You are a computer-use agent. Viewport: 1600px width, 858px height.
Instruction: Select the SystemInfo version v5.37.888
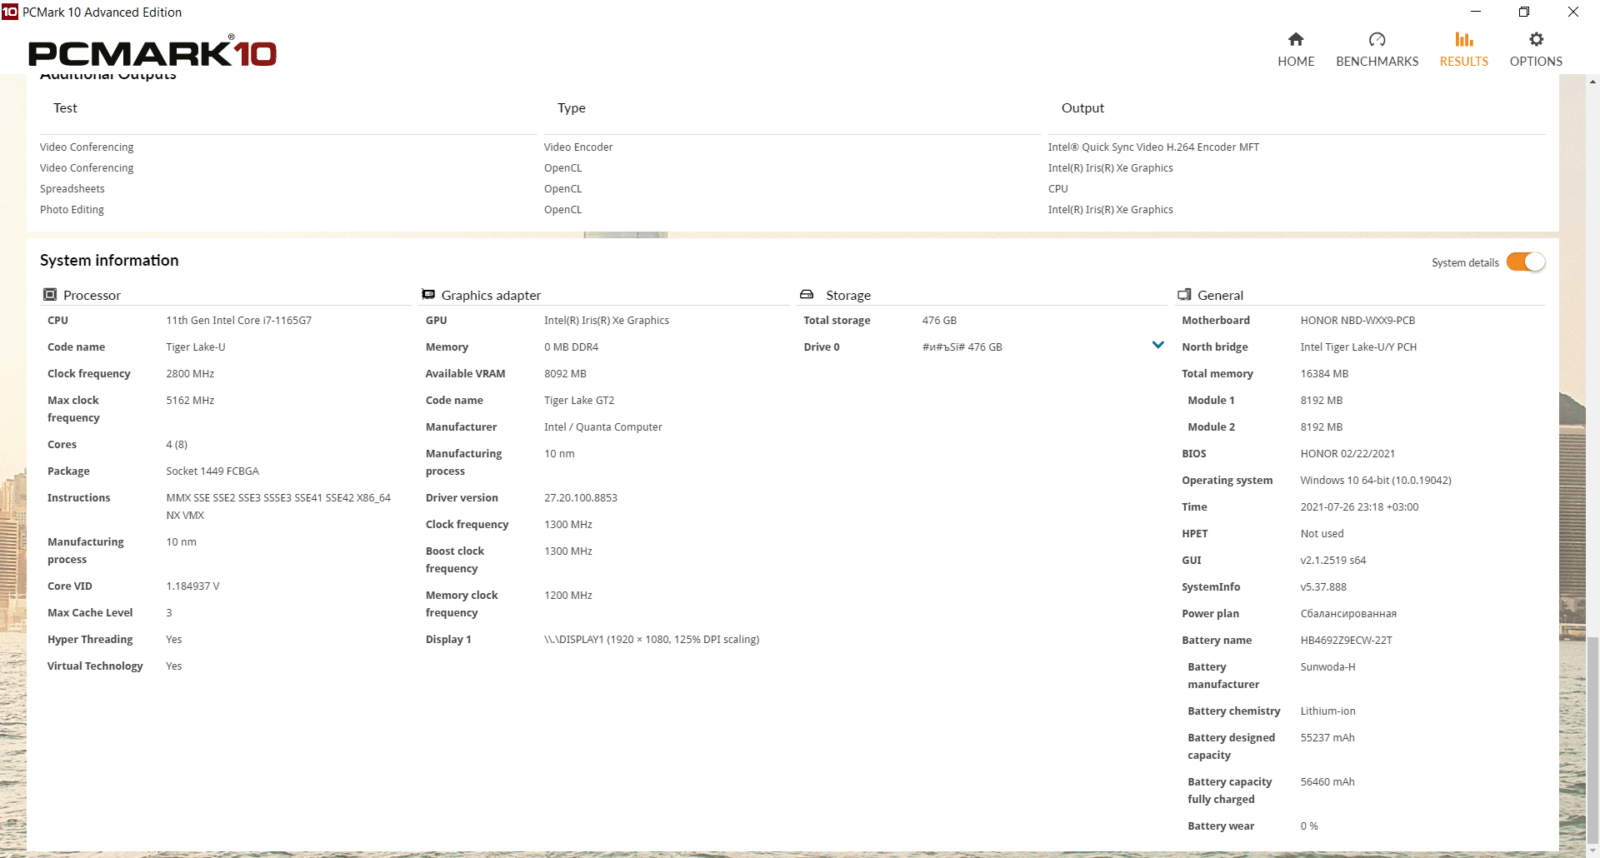[x=1323, y=587]
